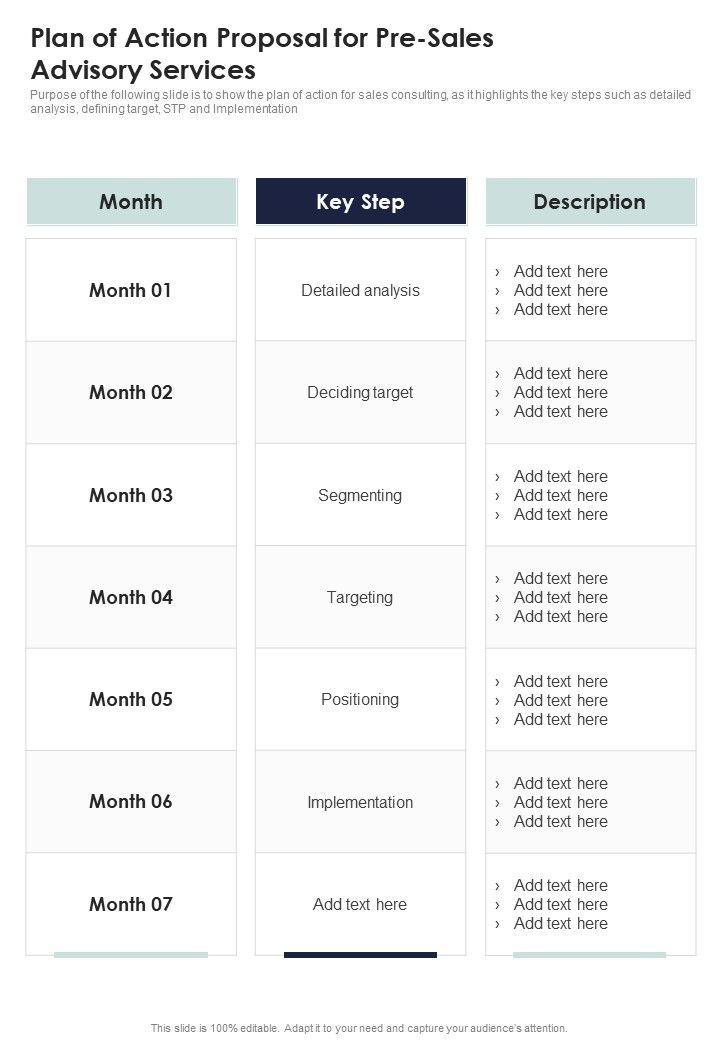Viewport: 720px width, 1040px height.
Task: Click the Segmenting key step cell
Action: (x=360, y=495)
